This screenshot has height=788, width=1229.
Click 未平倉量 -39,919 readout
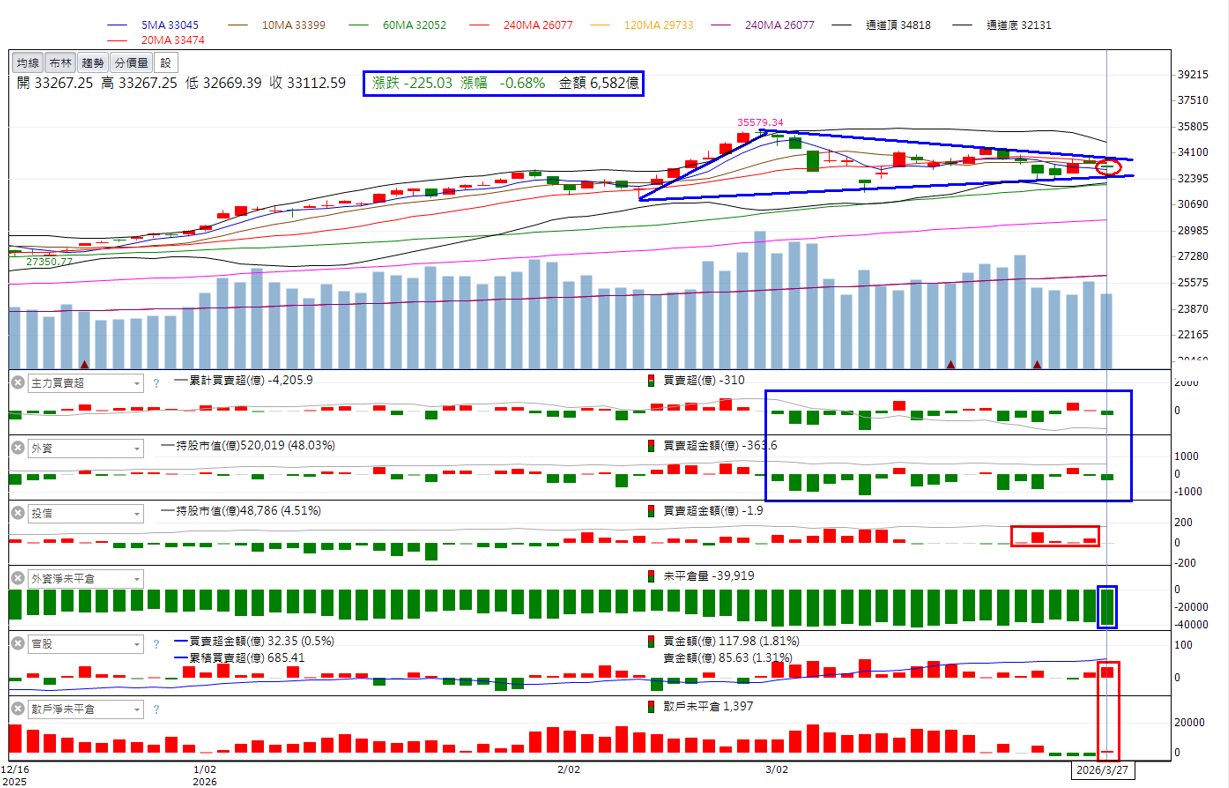[x=702, y=576]
